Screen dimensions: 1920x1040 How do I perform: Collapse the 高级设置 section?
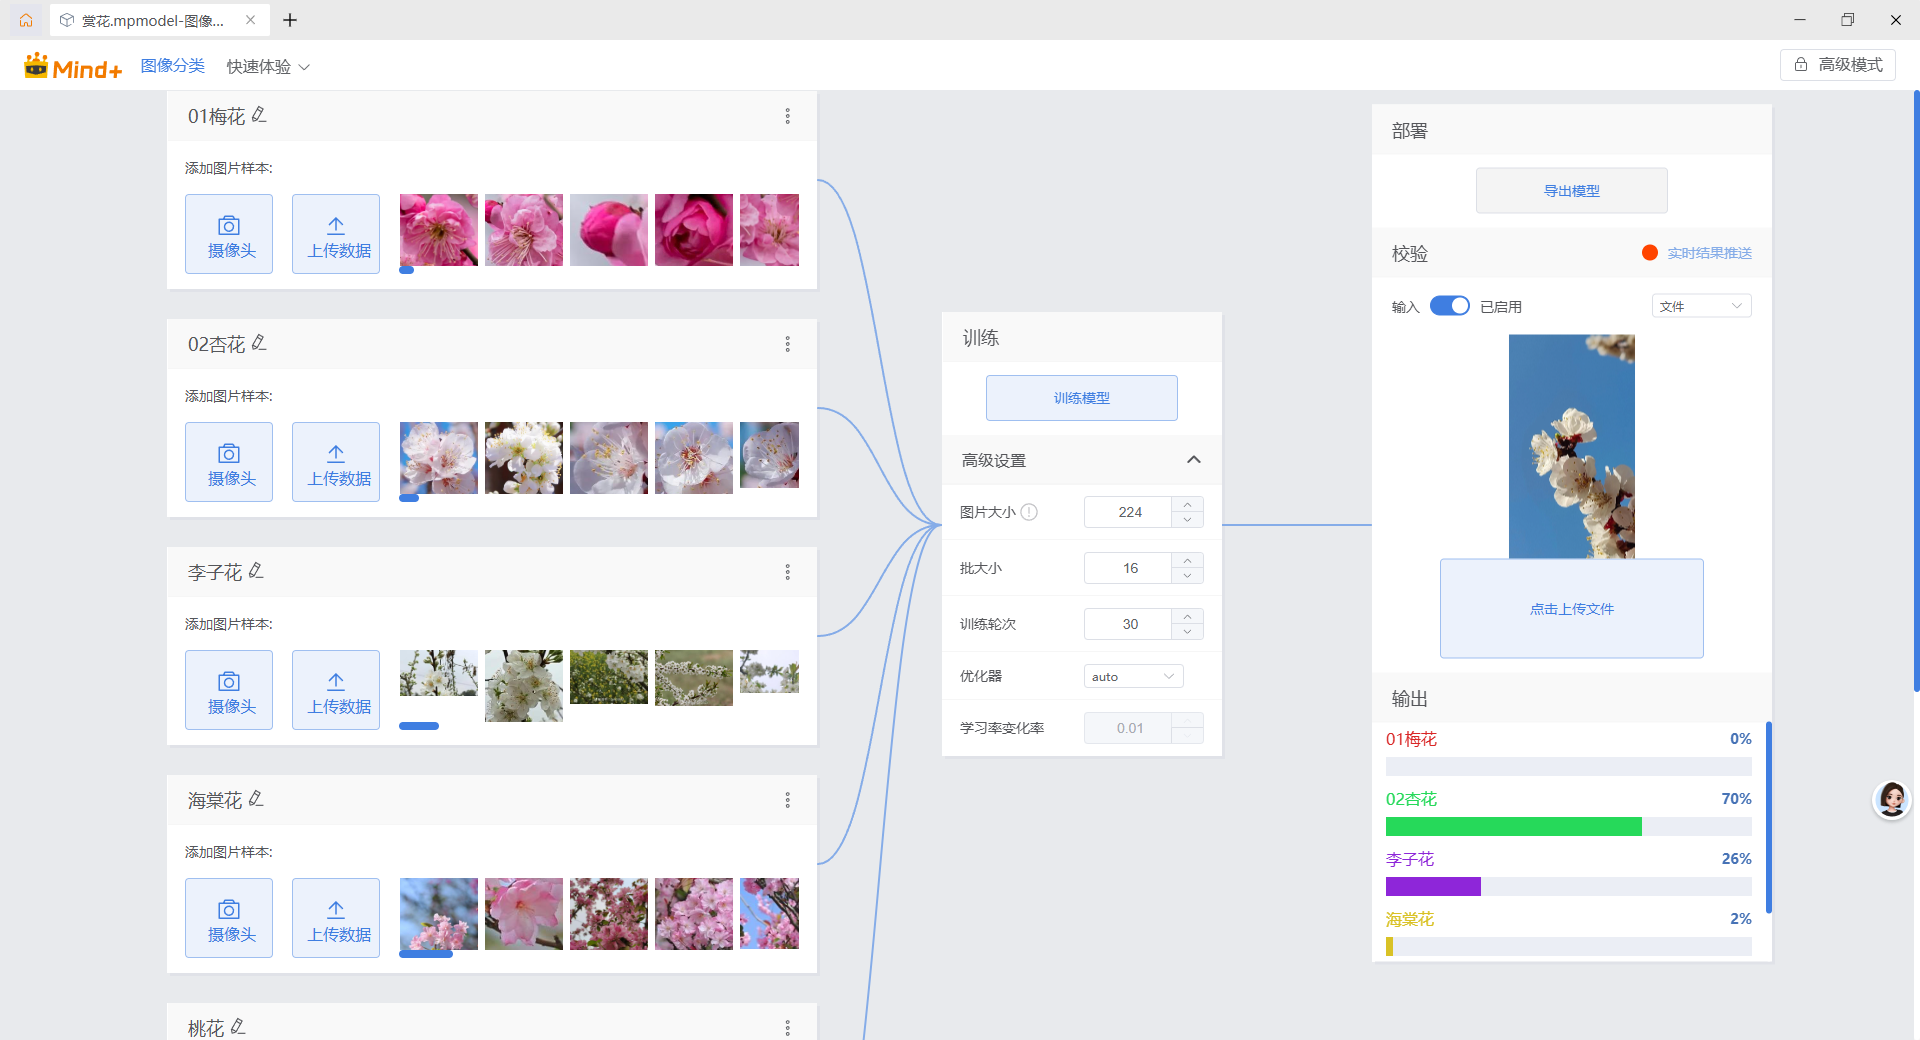1193,460
